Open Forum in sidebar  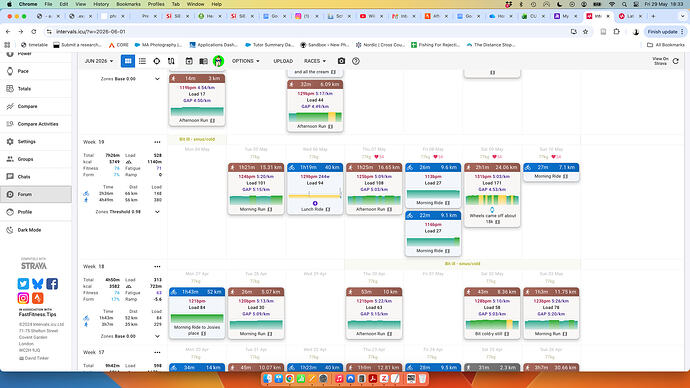coord(36,194)
